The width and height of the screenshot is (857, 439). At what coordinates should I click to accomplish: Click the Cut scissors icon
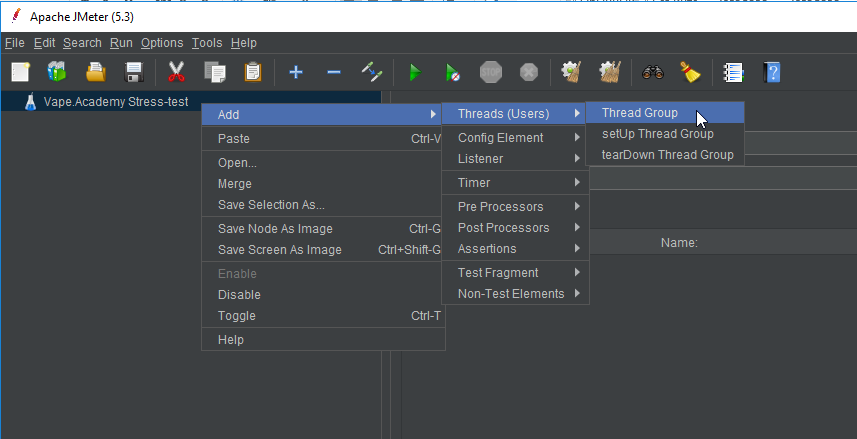177,72
